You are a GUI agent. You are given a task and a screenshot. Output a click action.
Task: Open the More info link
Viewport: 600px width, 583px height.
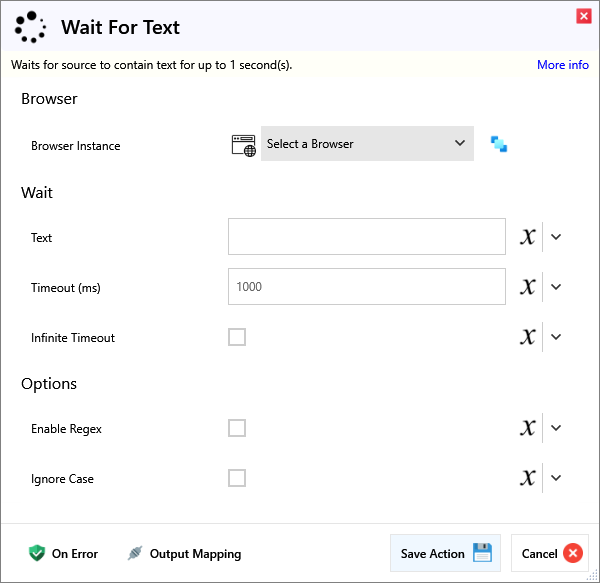pos(563,65)
